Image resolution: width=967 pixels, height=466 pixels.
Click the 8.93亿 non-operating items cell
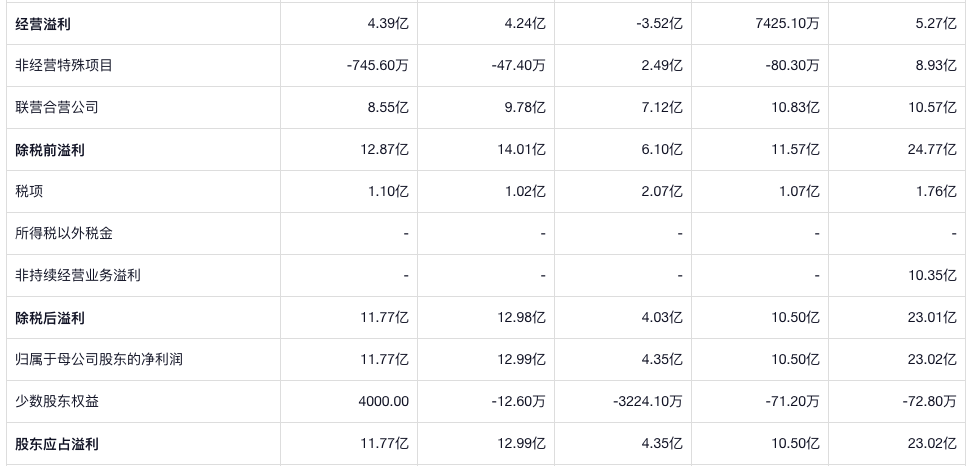(x=938, y=66)
